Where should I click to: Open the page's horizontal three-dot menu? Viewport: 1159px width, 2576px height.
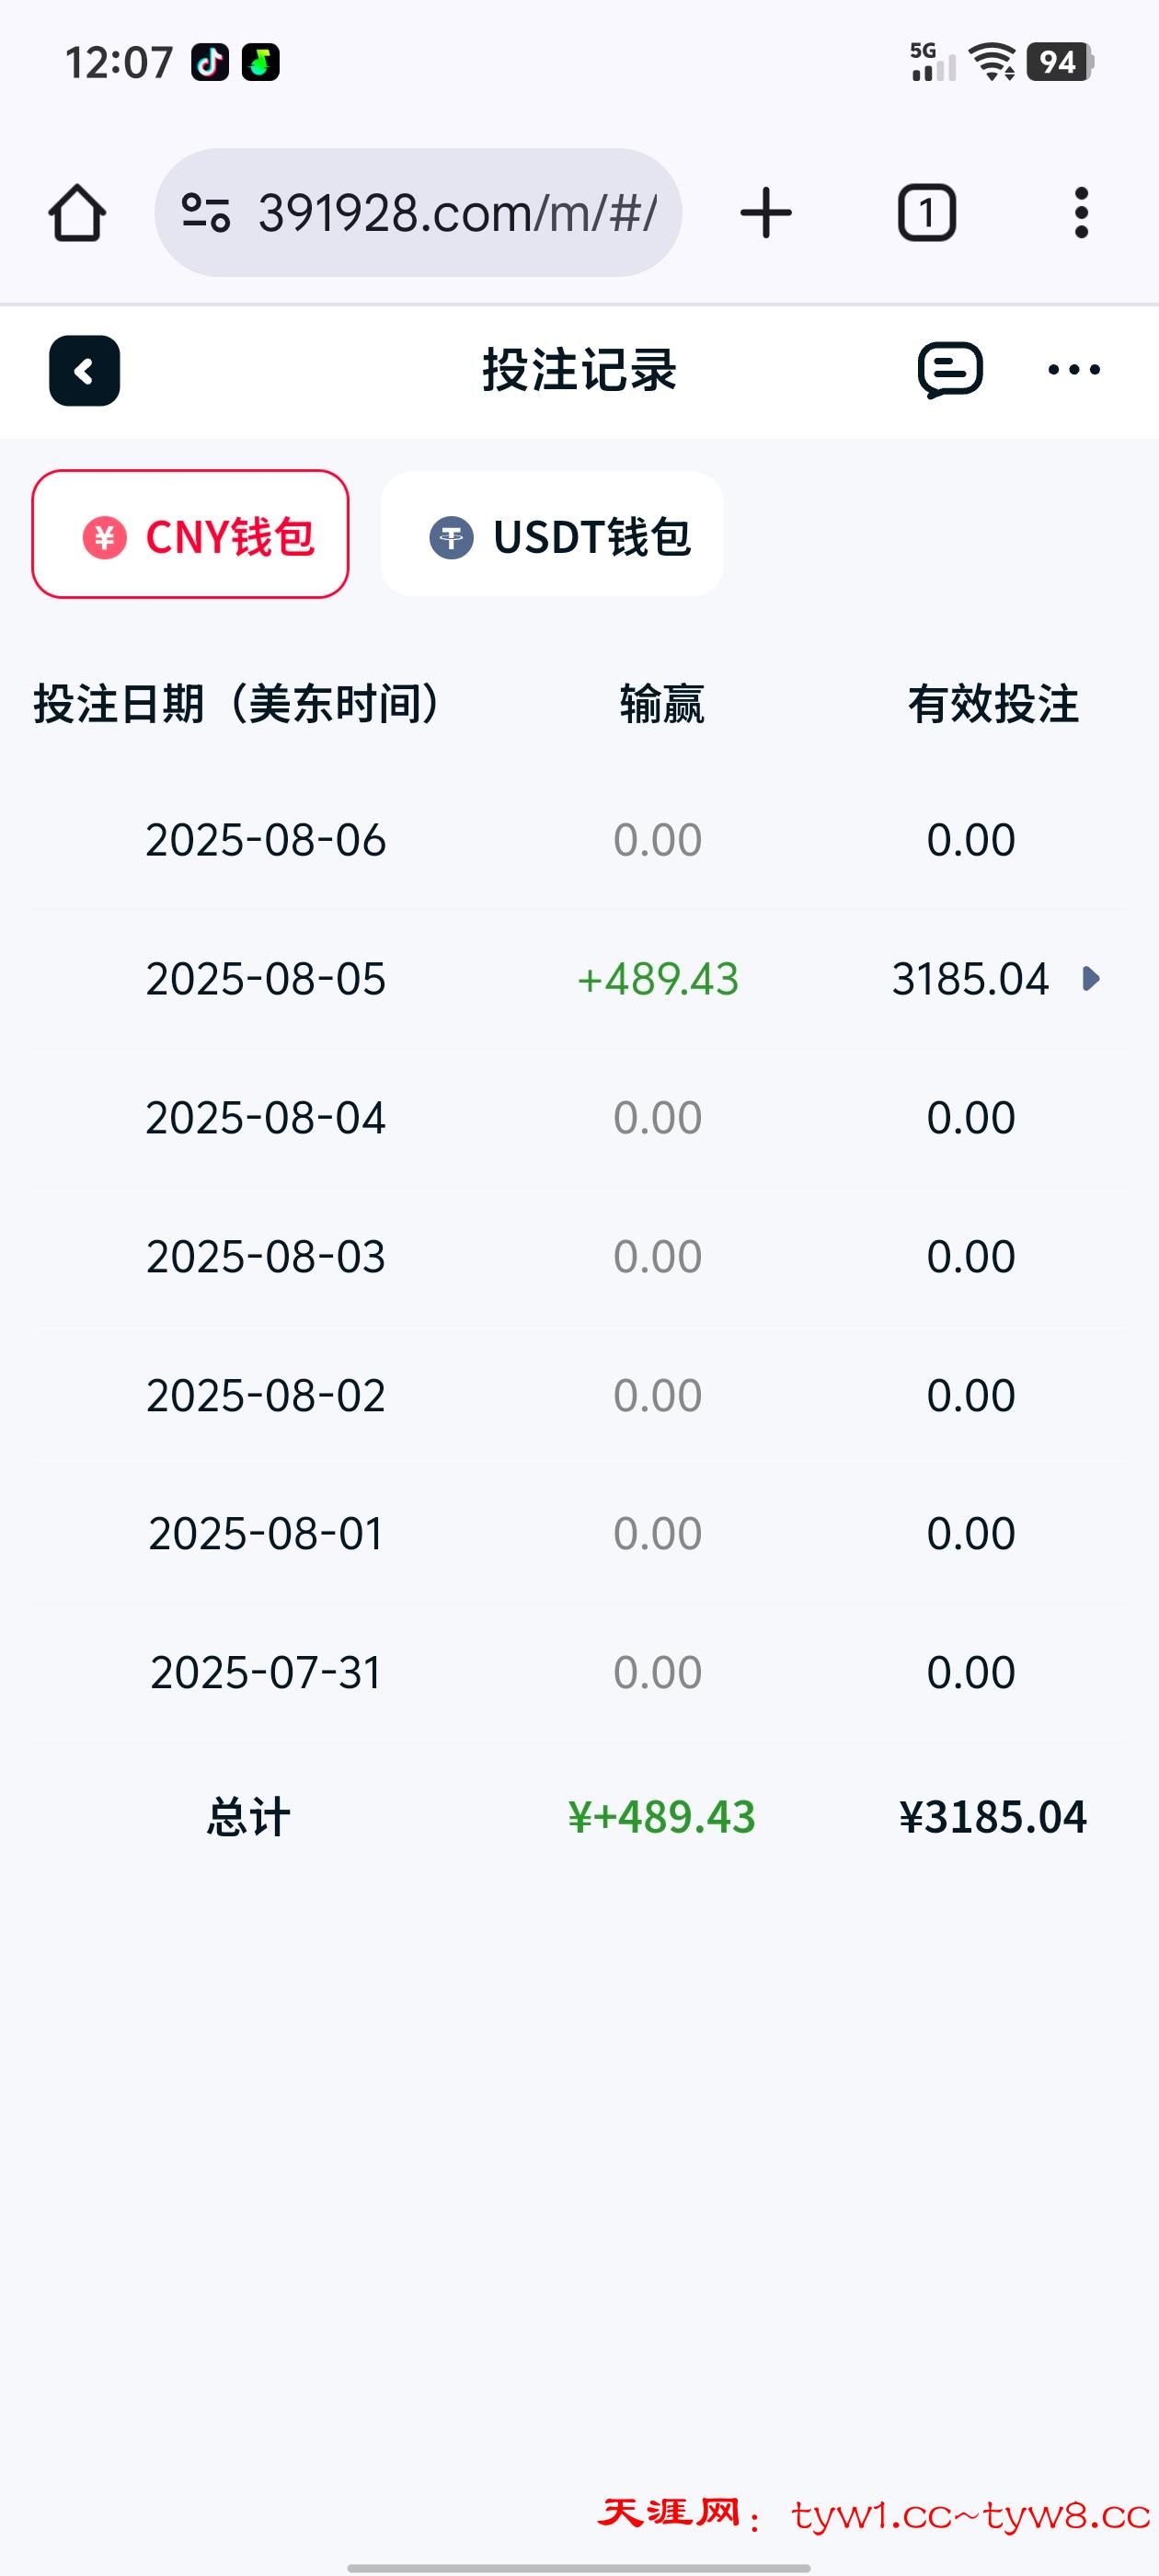[1074, 370]
